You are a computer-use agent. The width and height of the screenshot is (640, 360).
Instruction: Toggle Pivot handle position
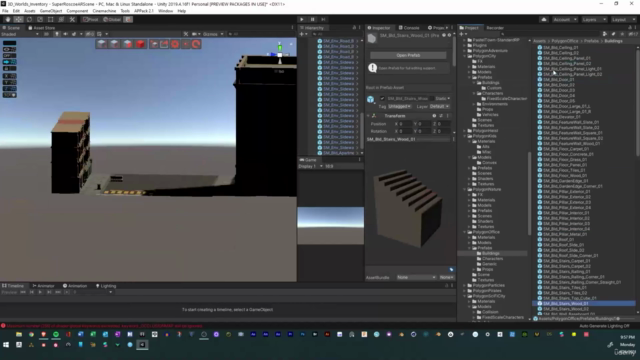91,19
